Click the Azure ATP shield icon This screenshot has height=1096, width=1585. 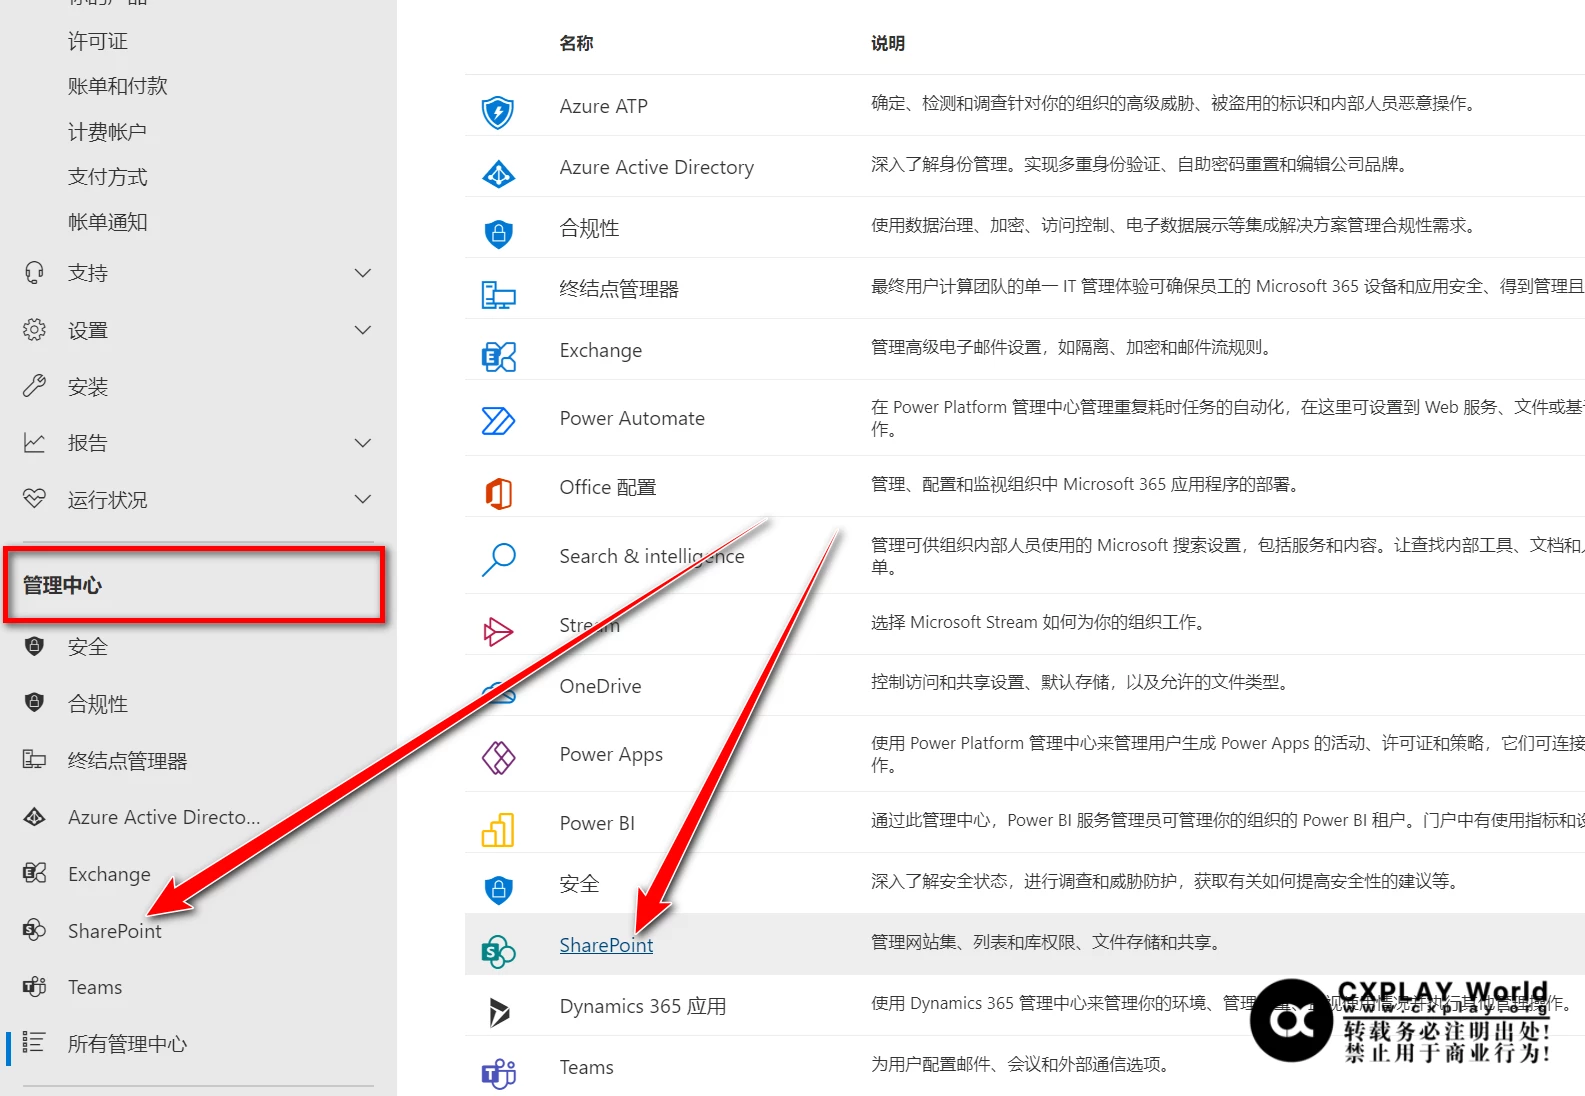pyautogui.click(x=498, y=112)
